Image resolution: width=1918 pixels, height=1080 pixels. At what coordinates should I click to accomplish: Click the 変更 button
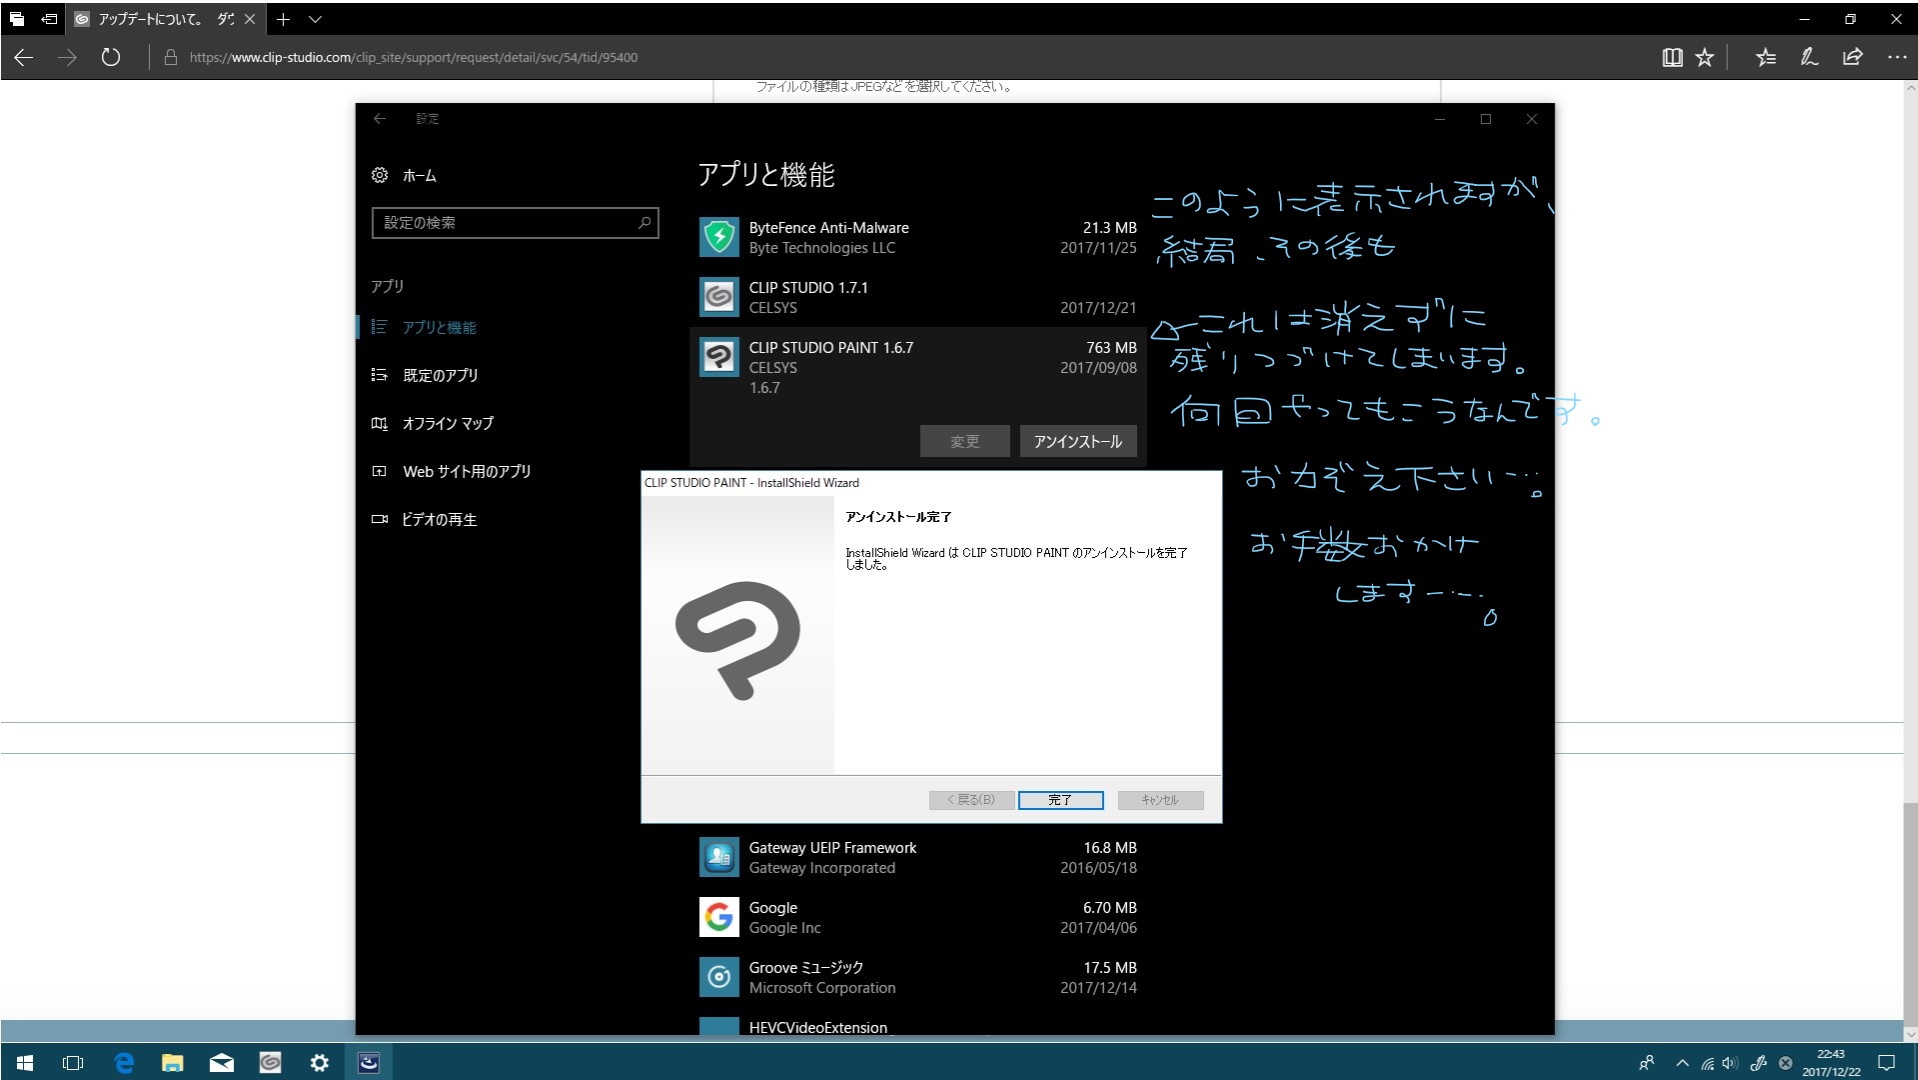pos(965,441)
